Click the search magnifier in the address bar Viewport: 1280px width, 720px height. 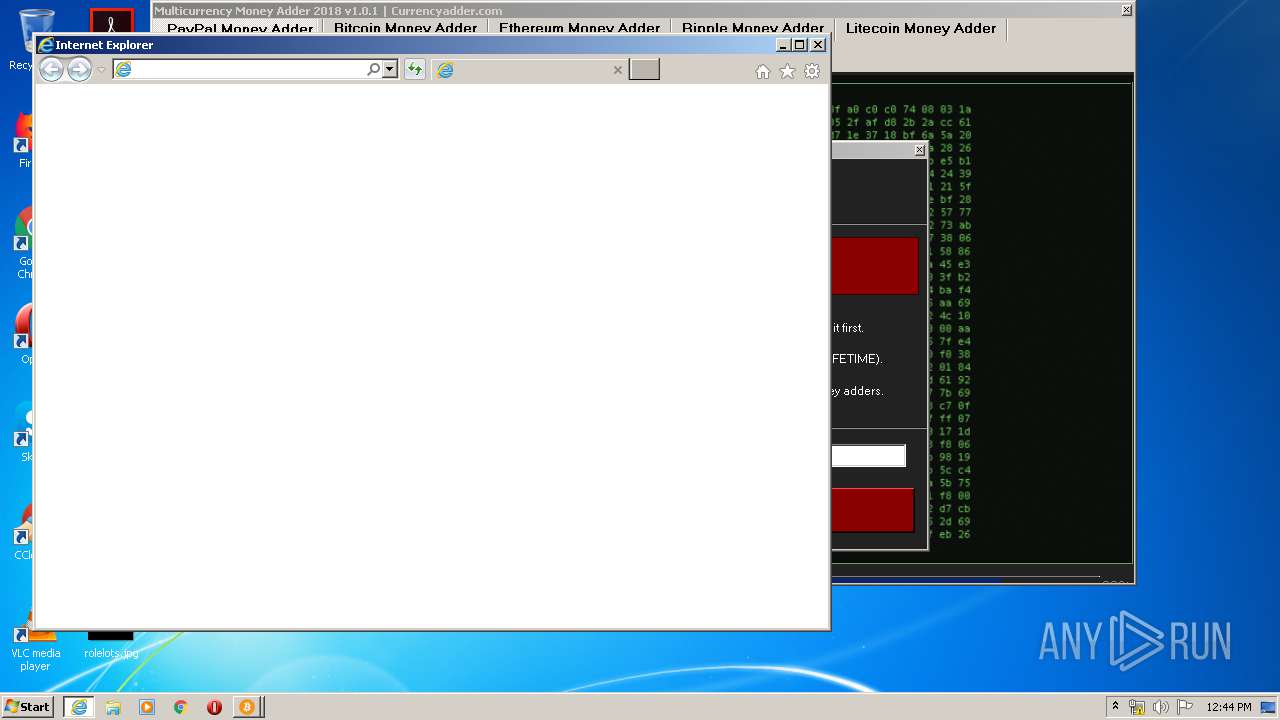(373, 69)
